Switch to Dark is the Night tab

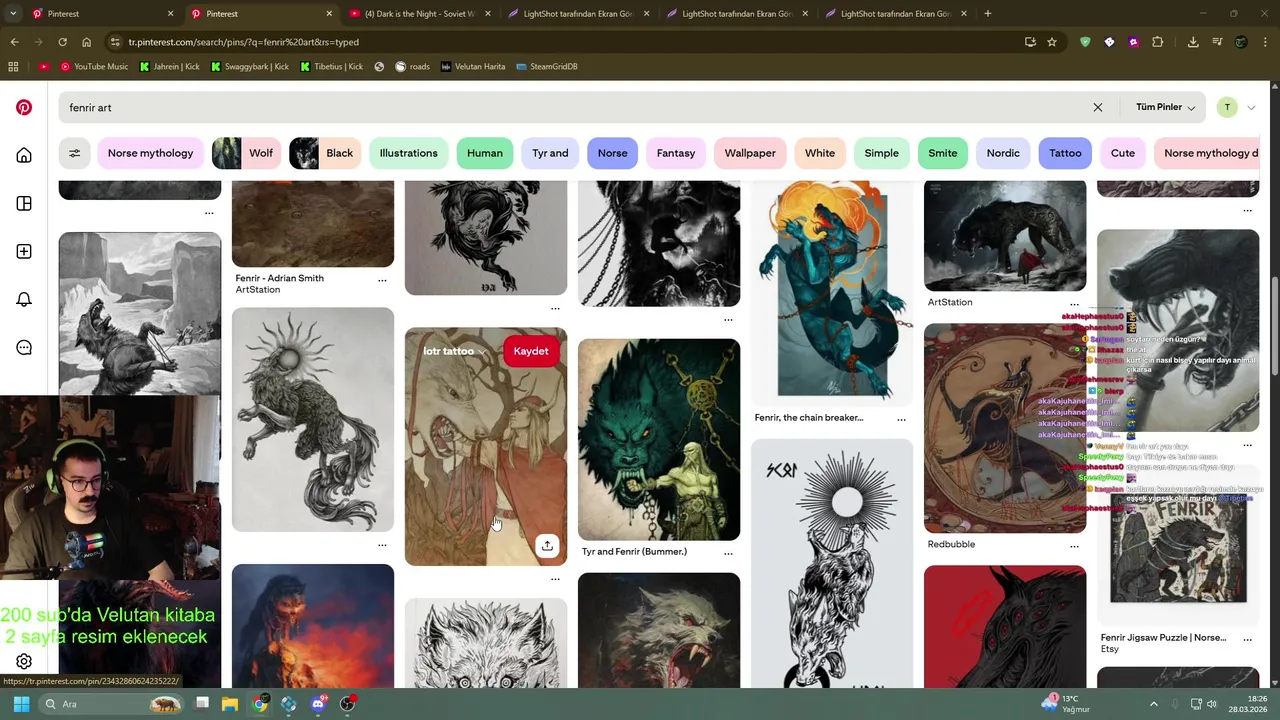[x=420, y=14]
